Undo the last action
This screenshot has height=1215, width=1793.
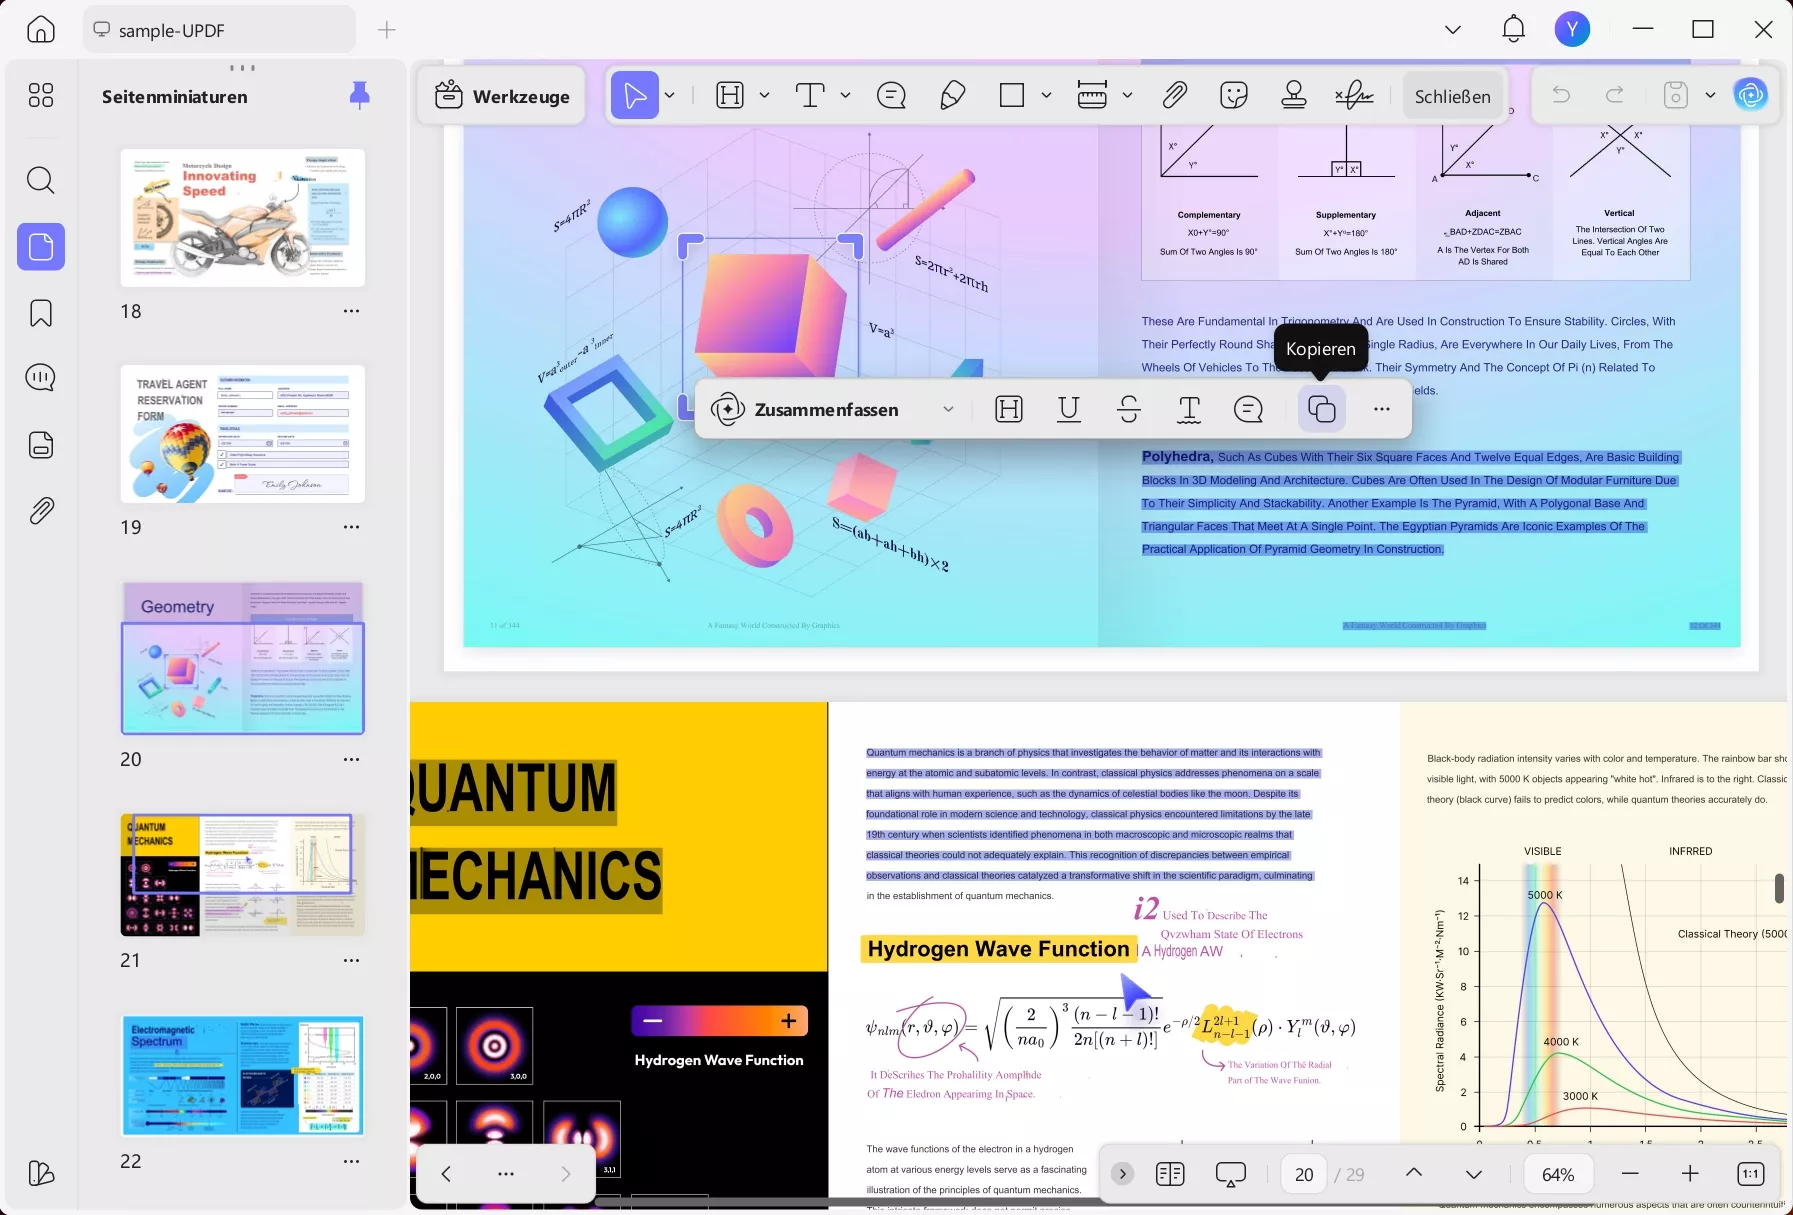pos(1561,96)
